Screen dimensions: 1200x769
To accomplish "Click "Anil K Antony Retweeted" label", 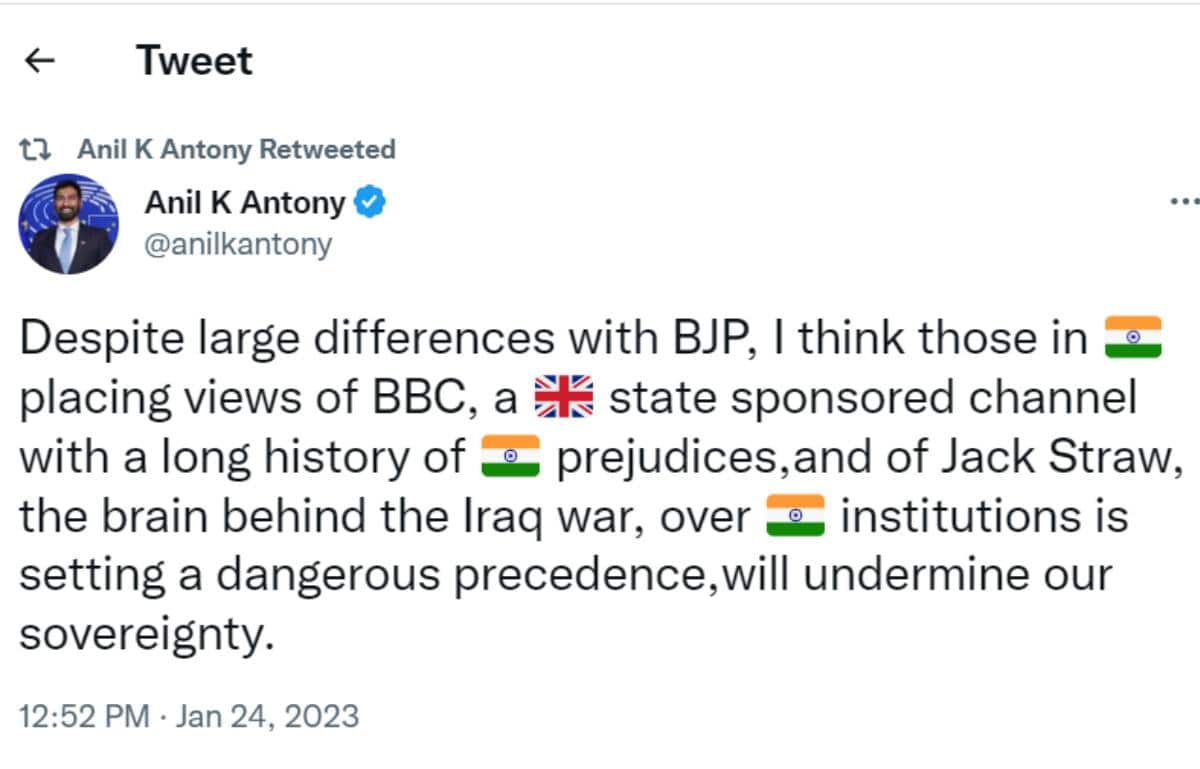I will 236,150.
